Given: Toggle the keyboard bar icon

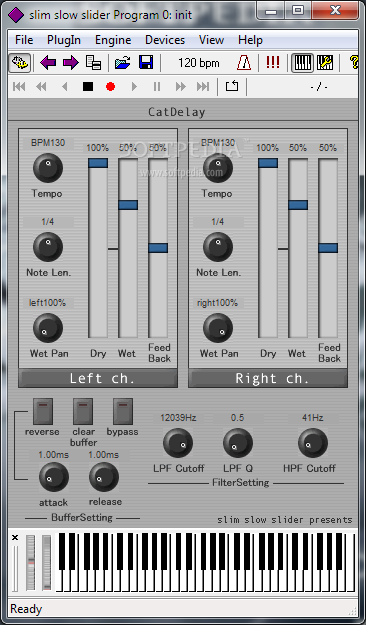Looking at the screenshot, I should 302,63.
